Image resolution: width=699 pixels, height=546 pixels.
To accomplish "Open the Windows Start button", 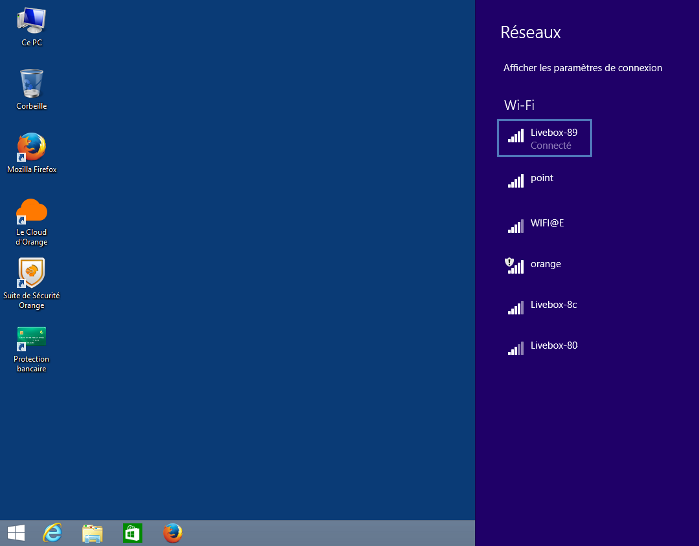I will pos(16,533).
